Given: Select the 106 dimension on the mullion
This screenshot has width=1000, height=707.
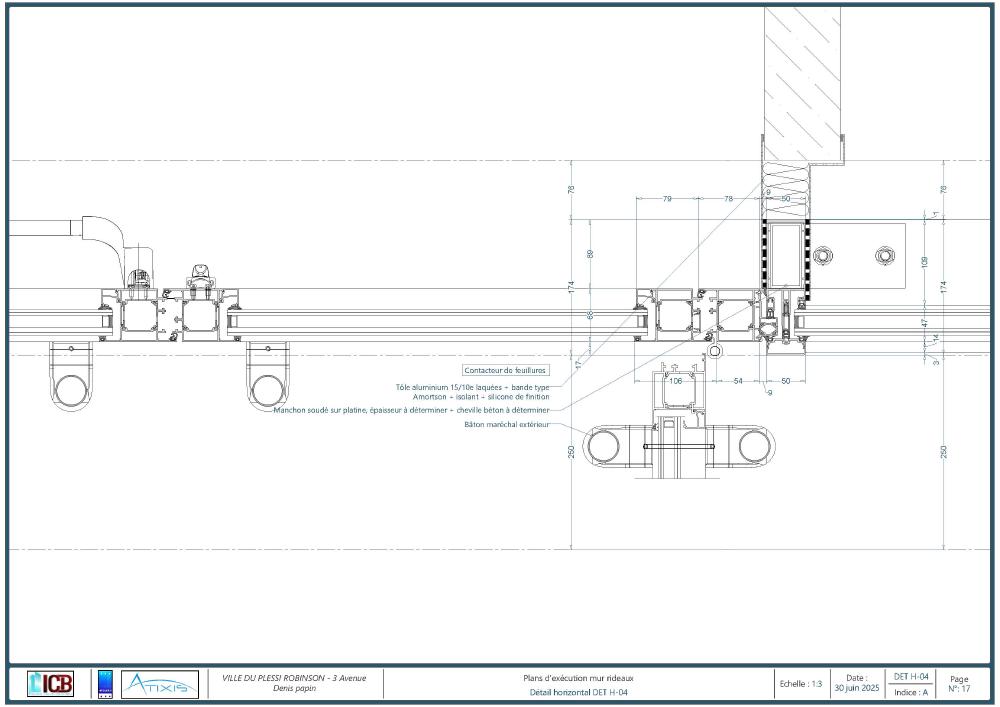Looking at the screenshot, I should 675,381.
